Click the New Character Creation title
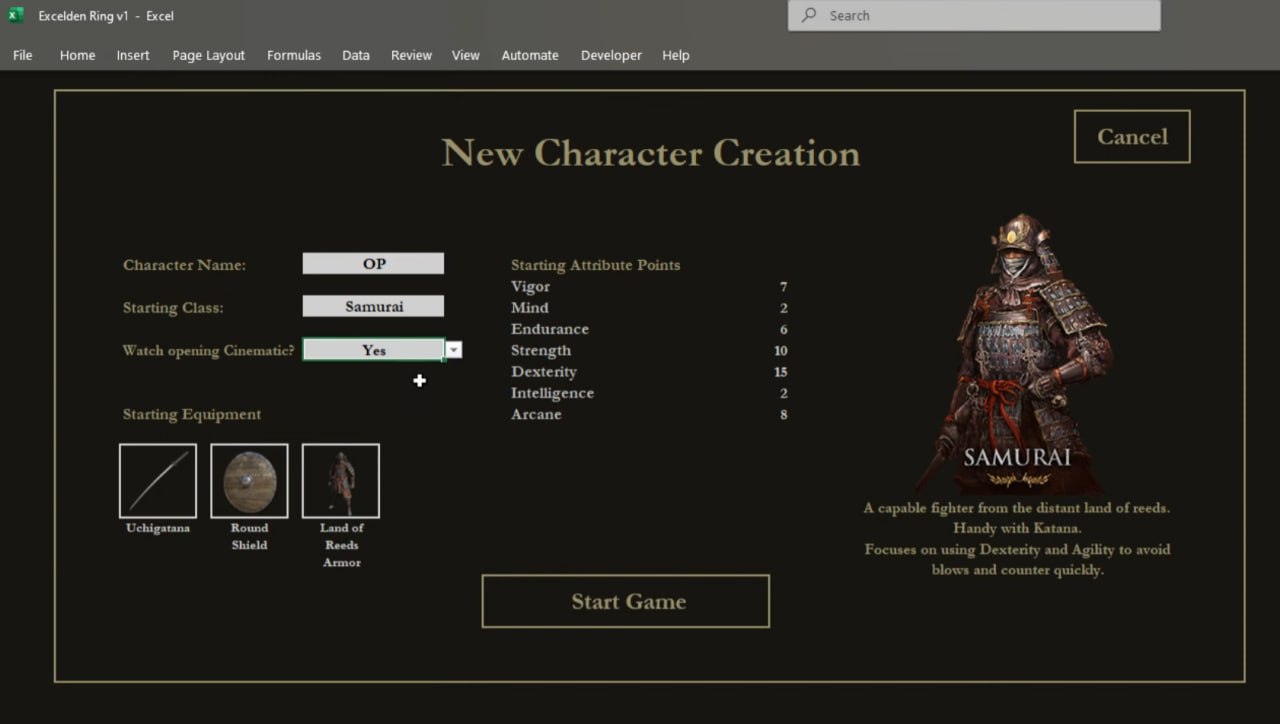Screen dimensions: 1280x724 (651, 153)
